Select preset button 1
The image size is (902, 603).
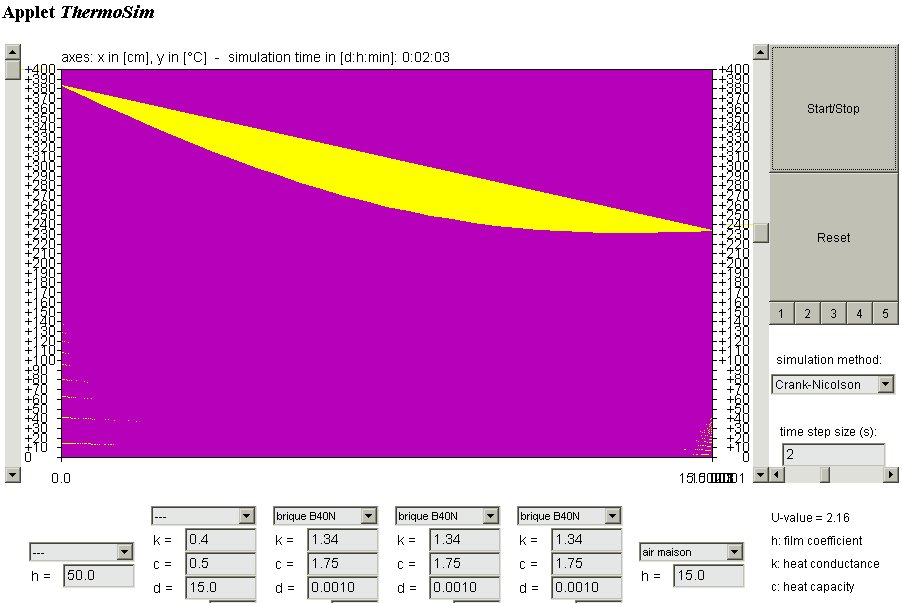click(781, 314)
